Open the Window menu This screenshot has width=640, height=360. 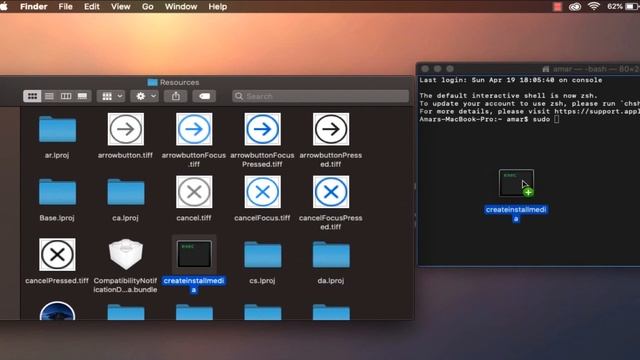(181, 7)
